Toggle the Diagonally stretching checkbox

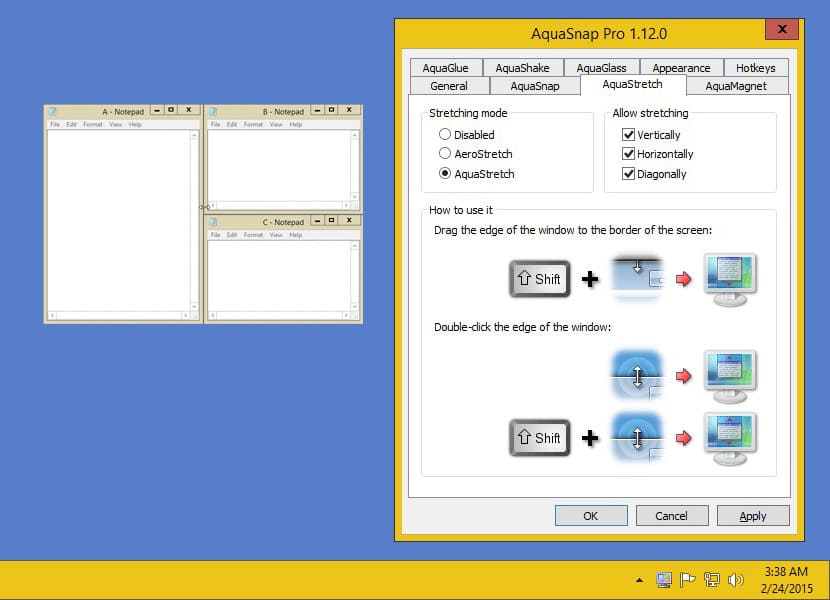654,174
